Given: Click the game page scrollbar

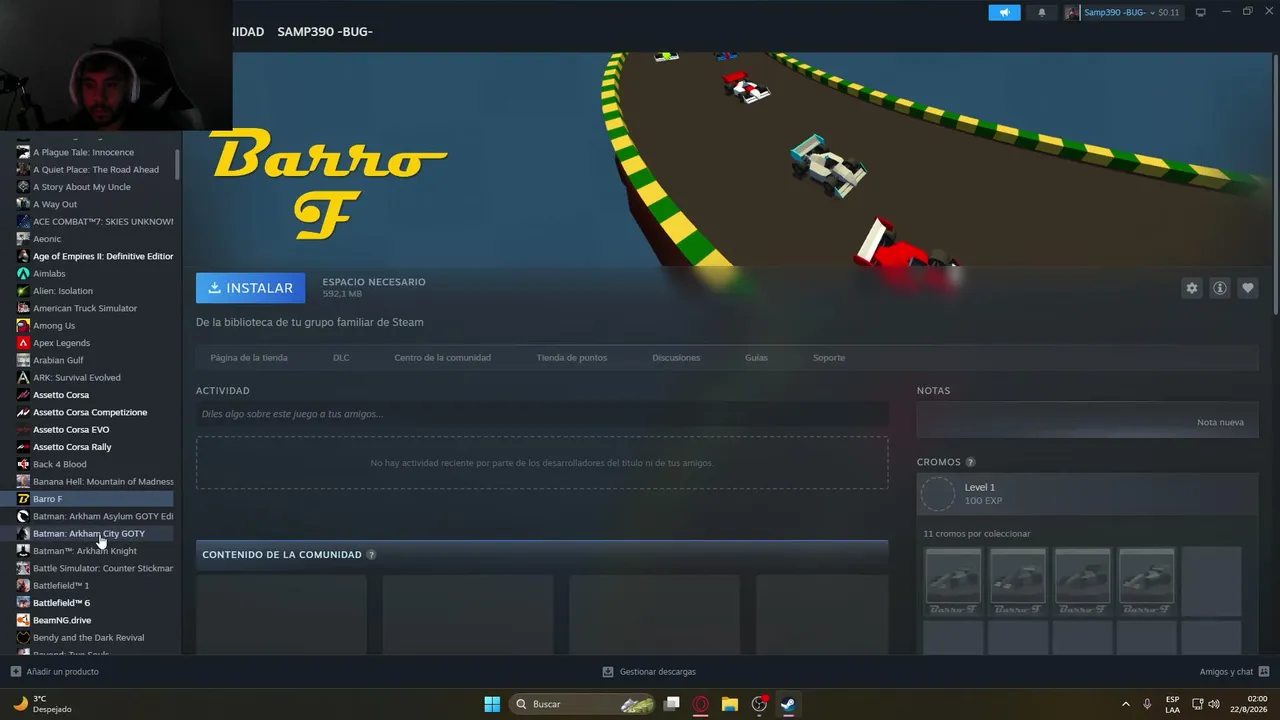Looking at the screenshot, I should (x=1276, y=185).
